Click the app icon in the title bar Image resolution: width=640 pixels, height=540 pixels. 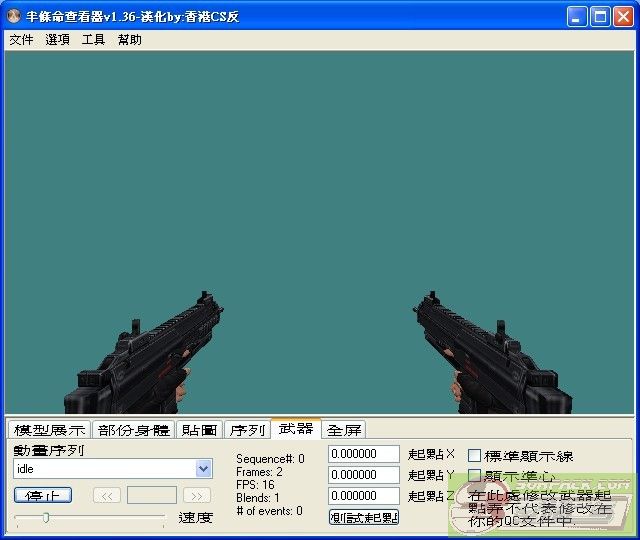point(14,16)
